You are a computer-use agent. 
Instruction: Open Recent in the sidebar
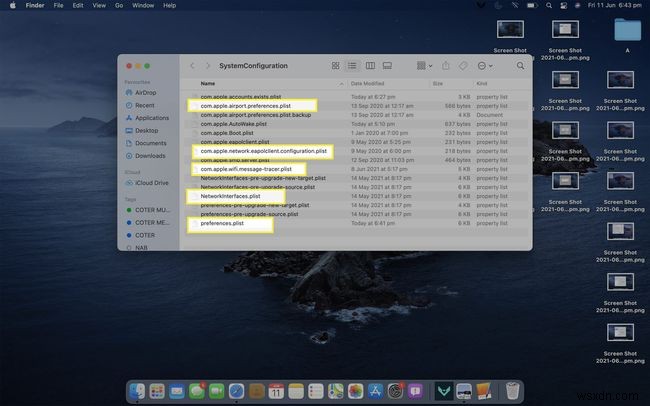(140, 105)
